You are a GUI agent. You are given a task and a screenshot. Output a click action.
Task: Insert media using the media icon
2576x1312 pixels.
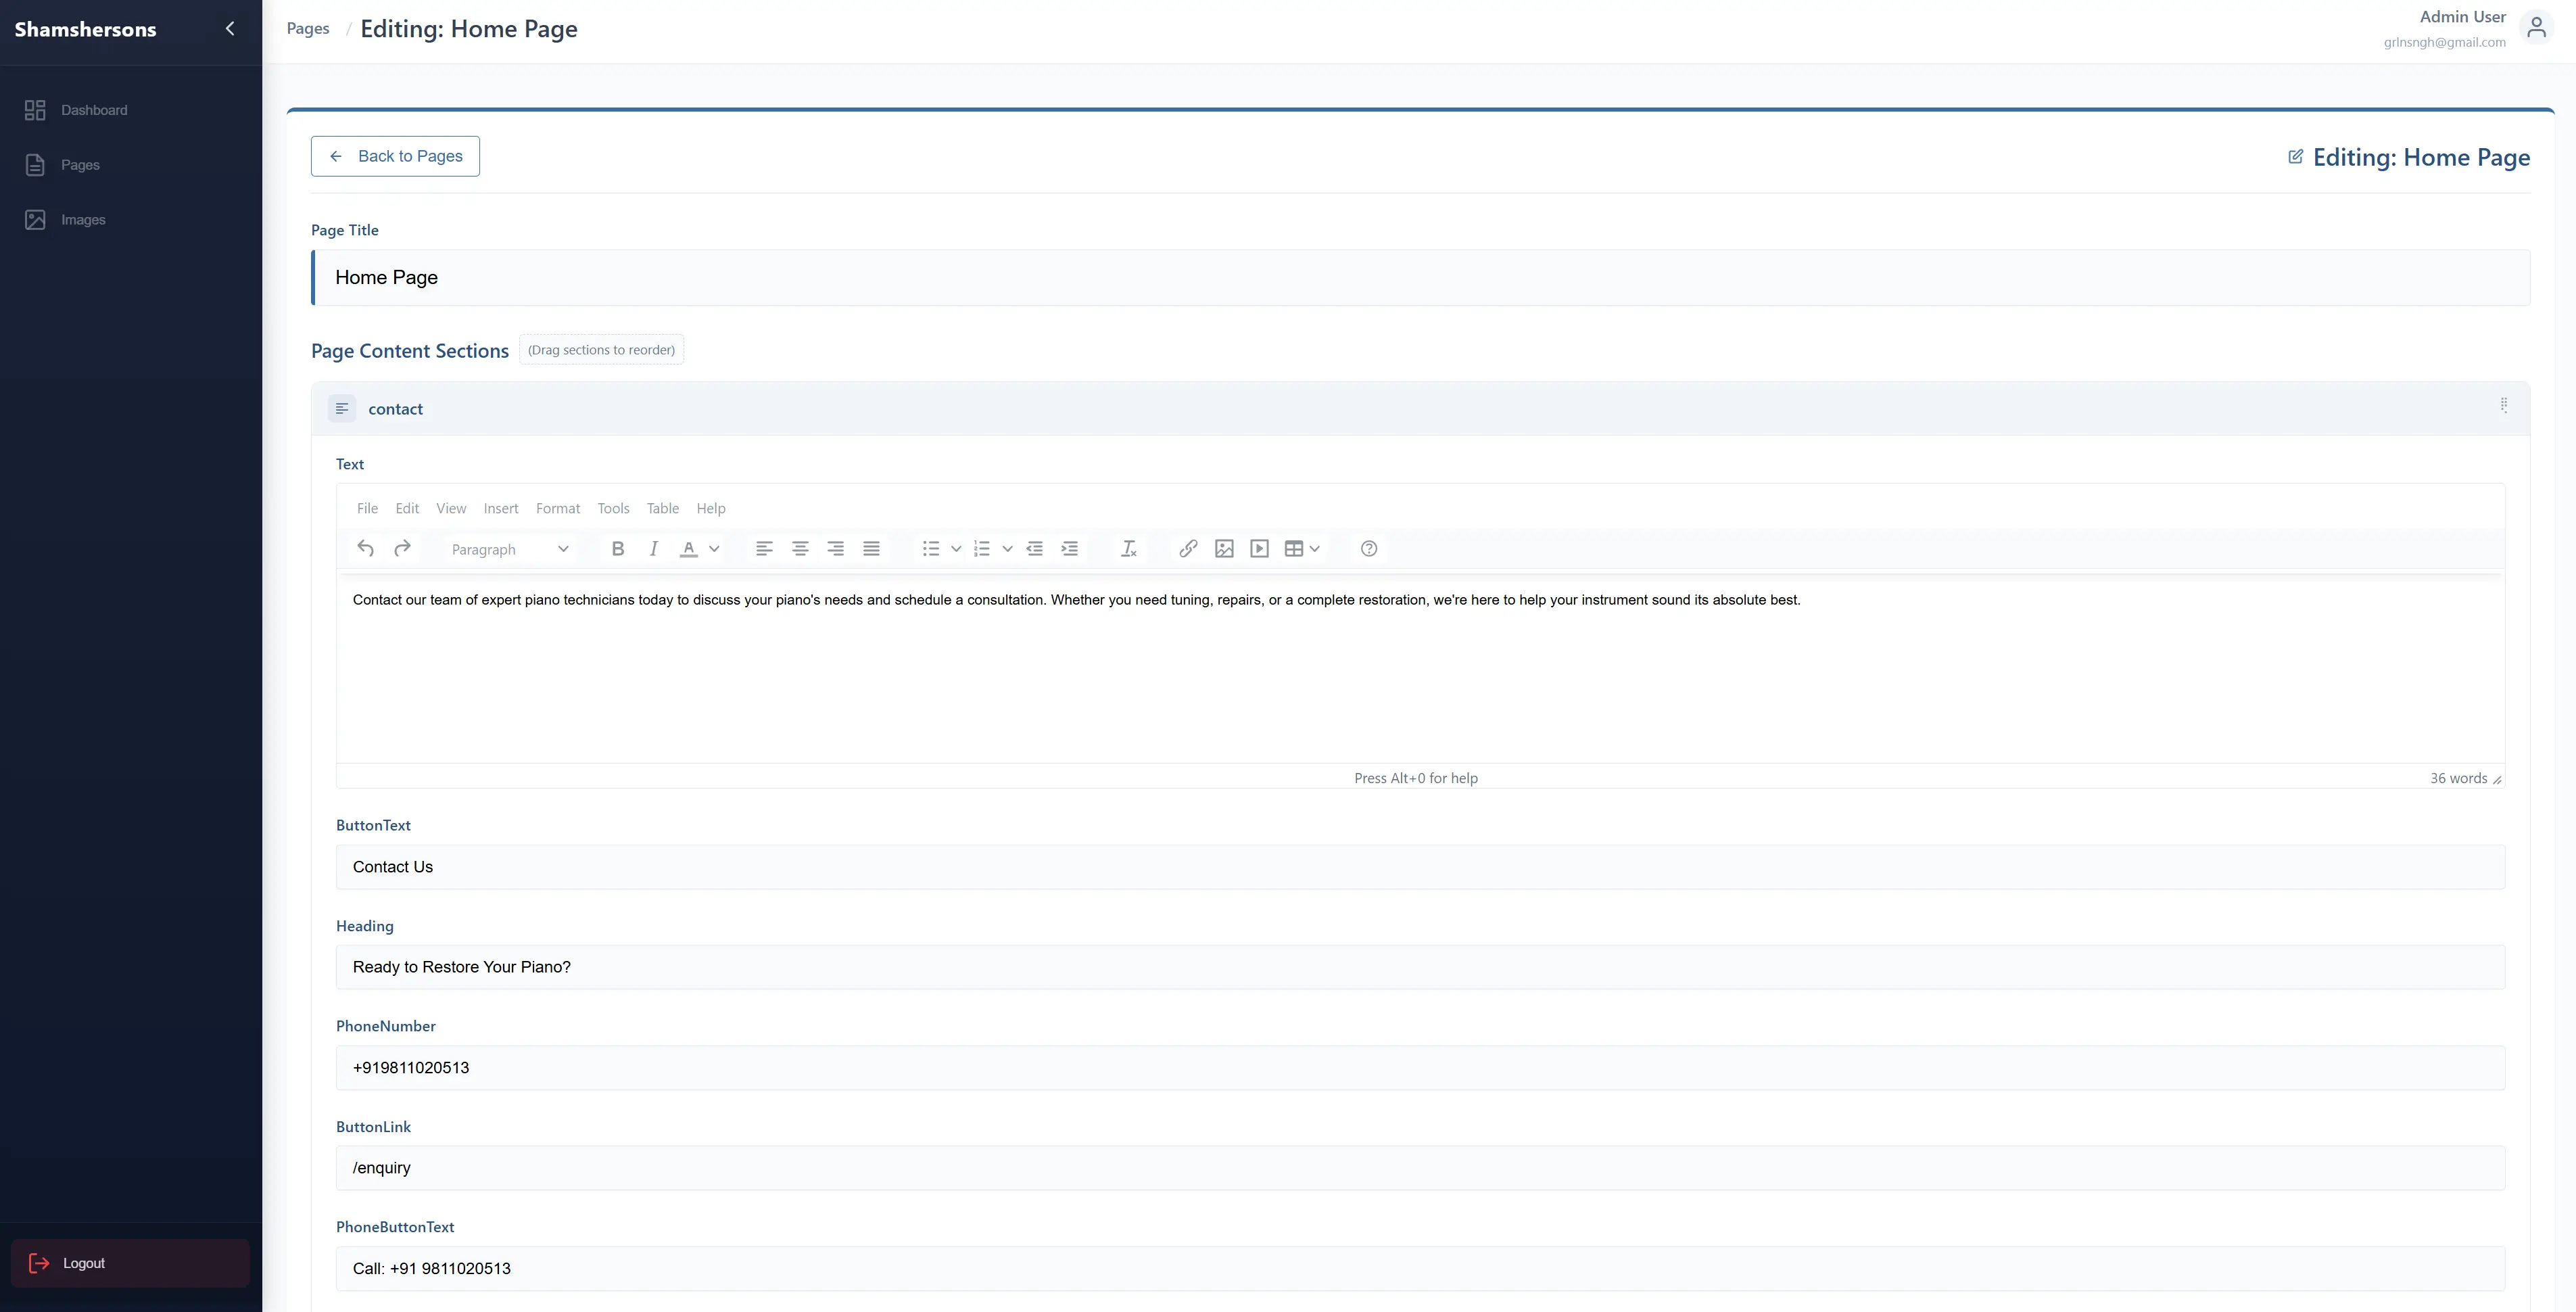click(1258, 548)
